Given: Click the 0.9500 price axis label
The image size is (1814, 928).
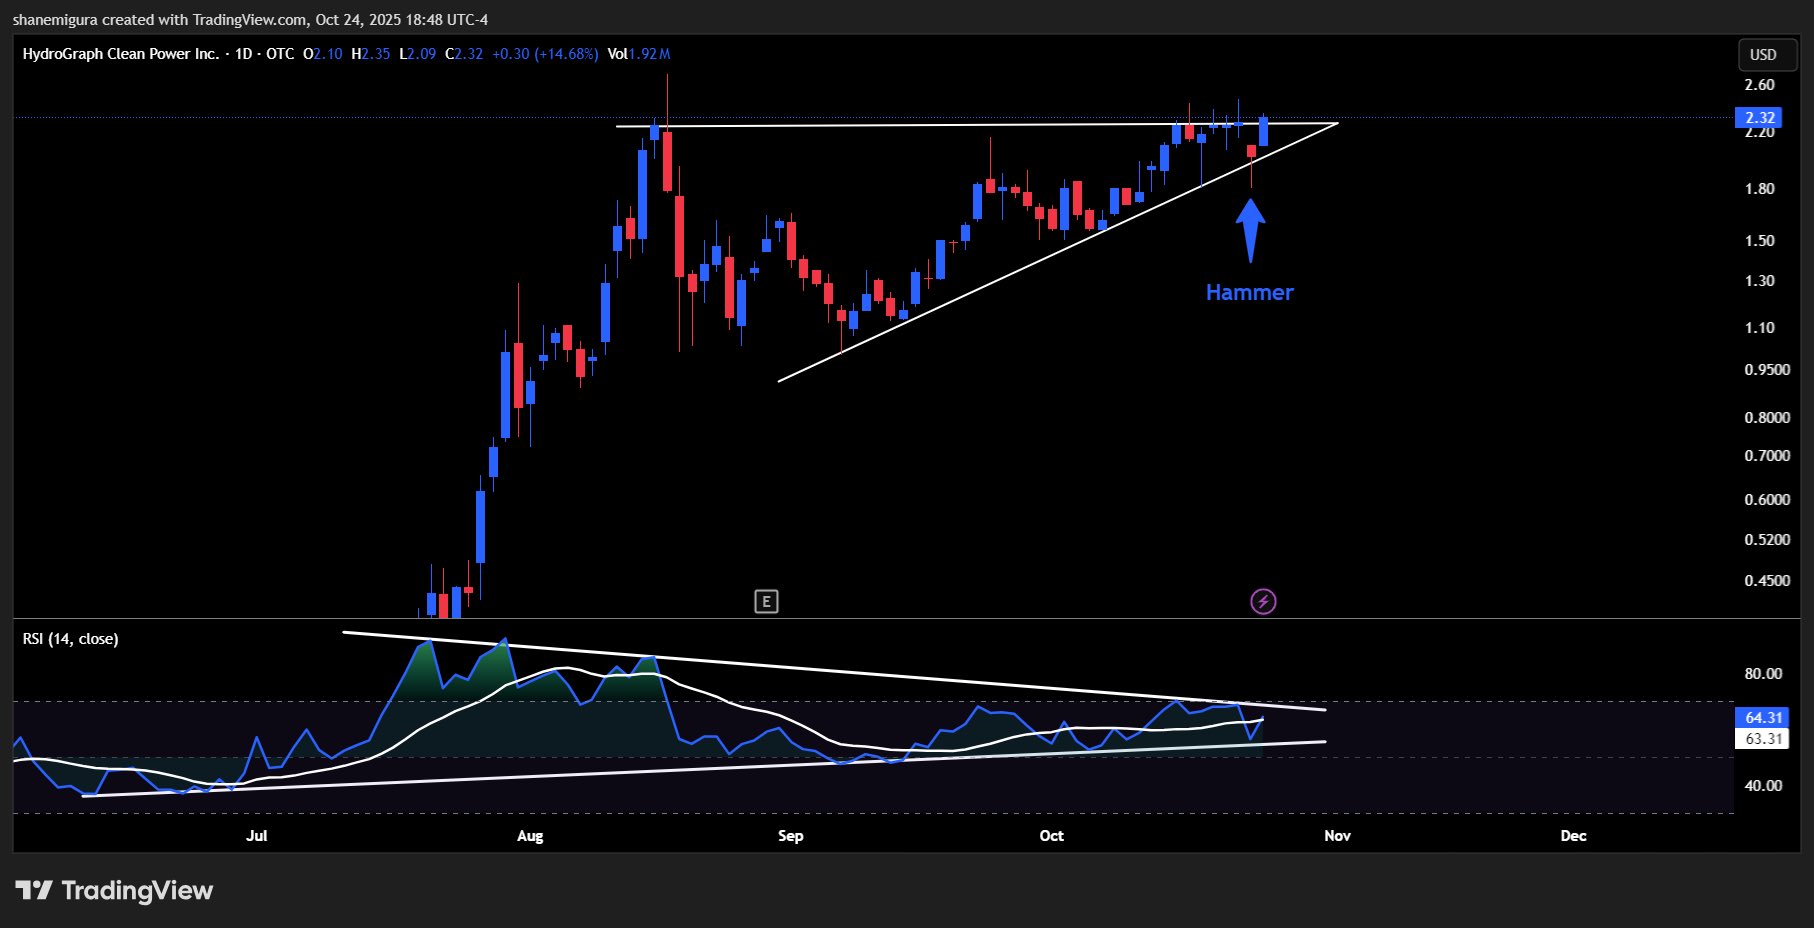Looking at the screenshot, I should coord(1767,370).
